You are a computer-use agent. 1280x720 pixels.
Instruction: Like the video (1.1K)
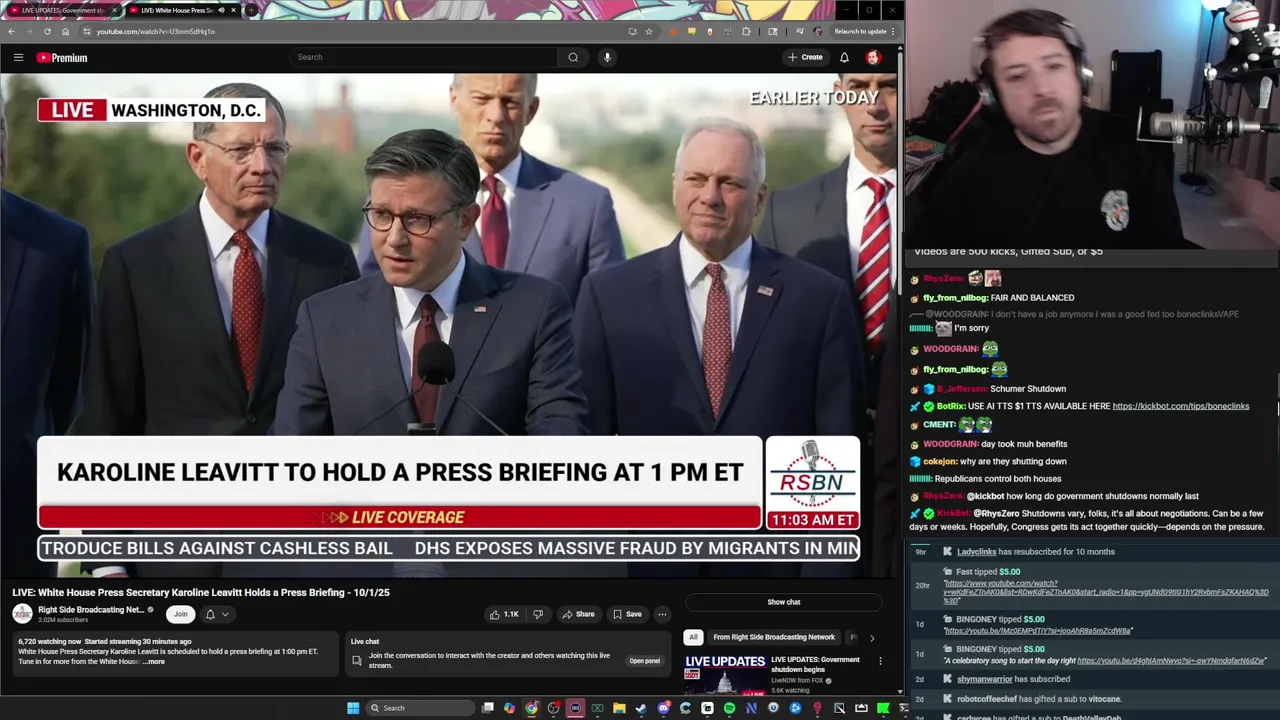coord(503,614)
